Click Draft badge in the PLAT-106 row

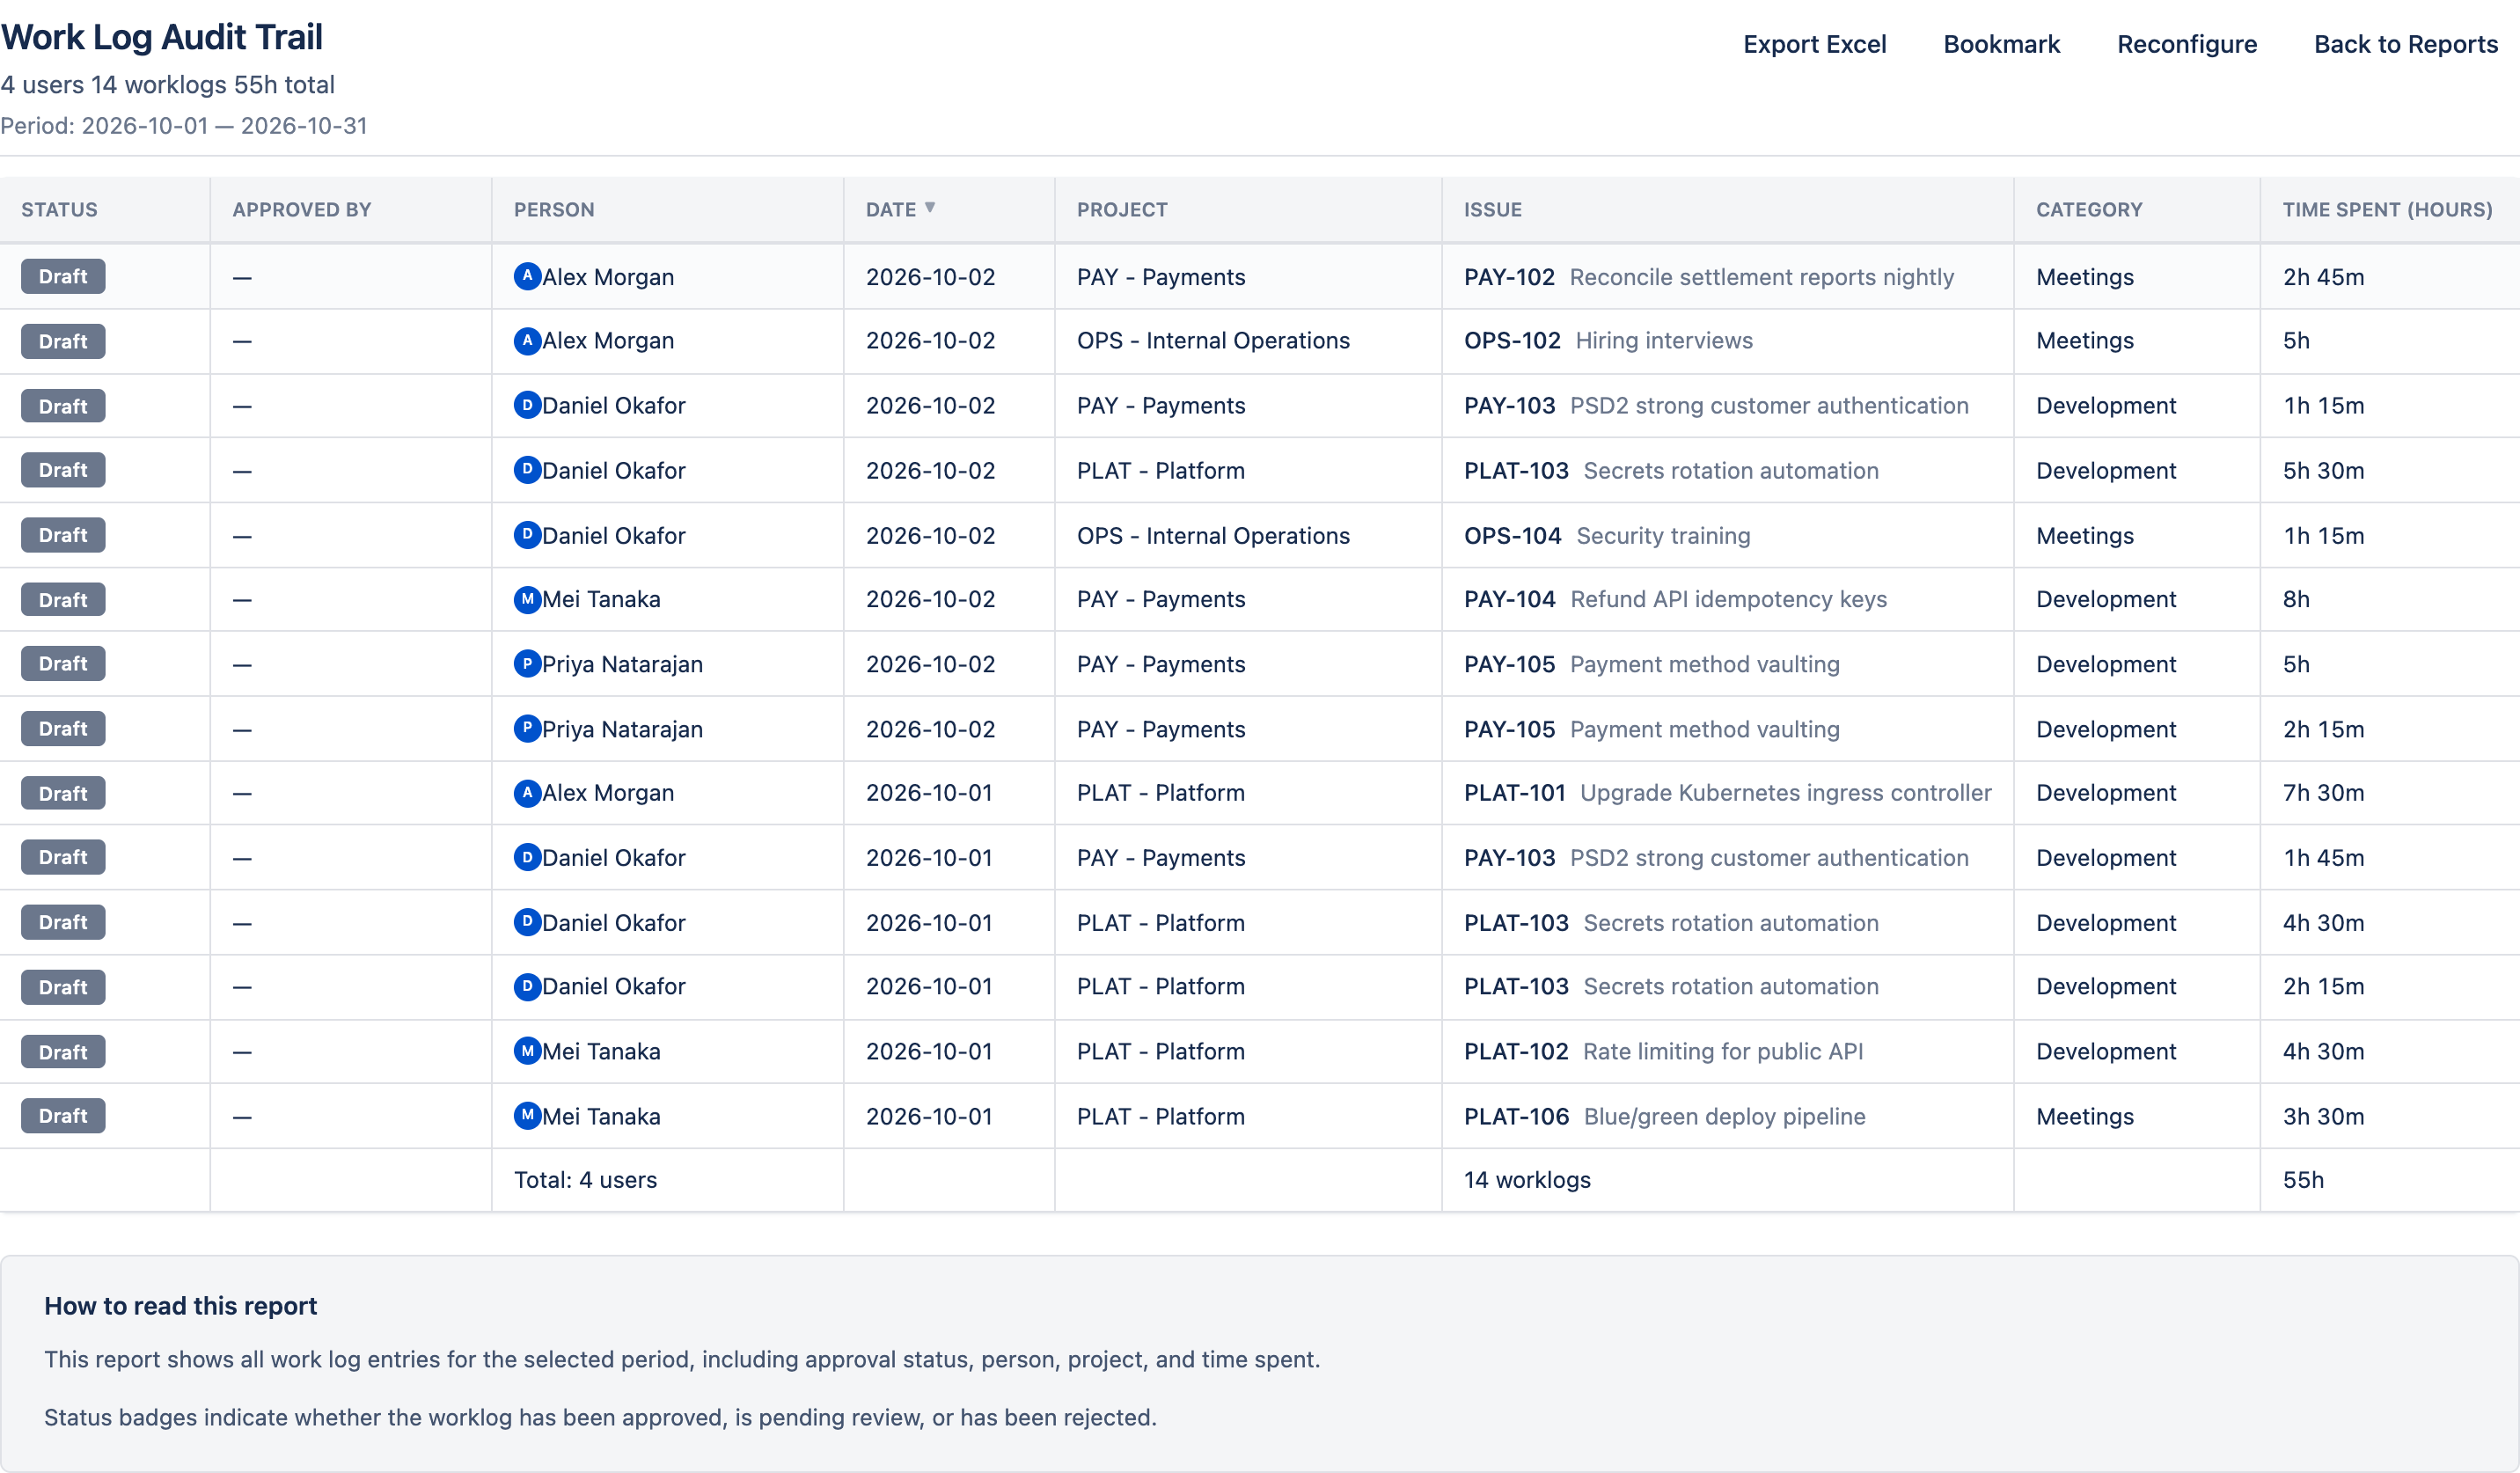click(x=63, y=1116)
